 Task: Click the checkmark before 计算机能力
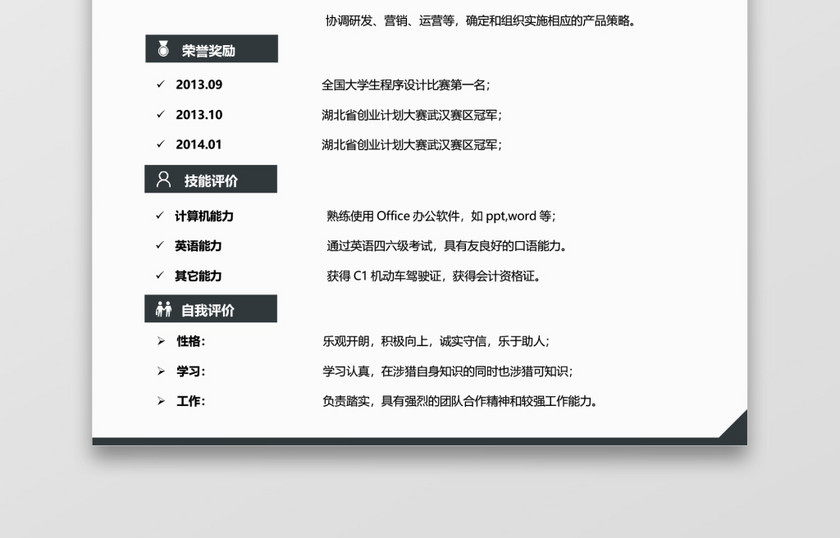160,215
